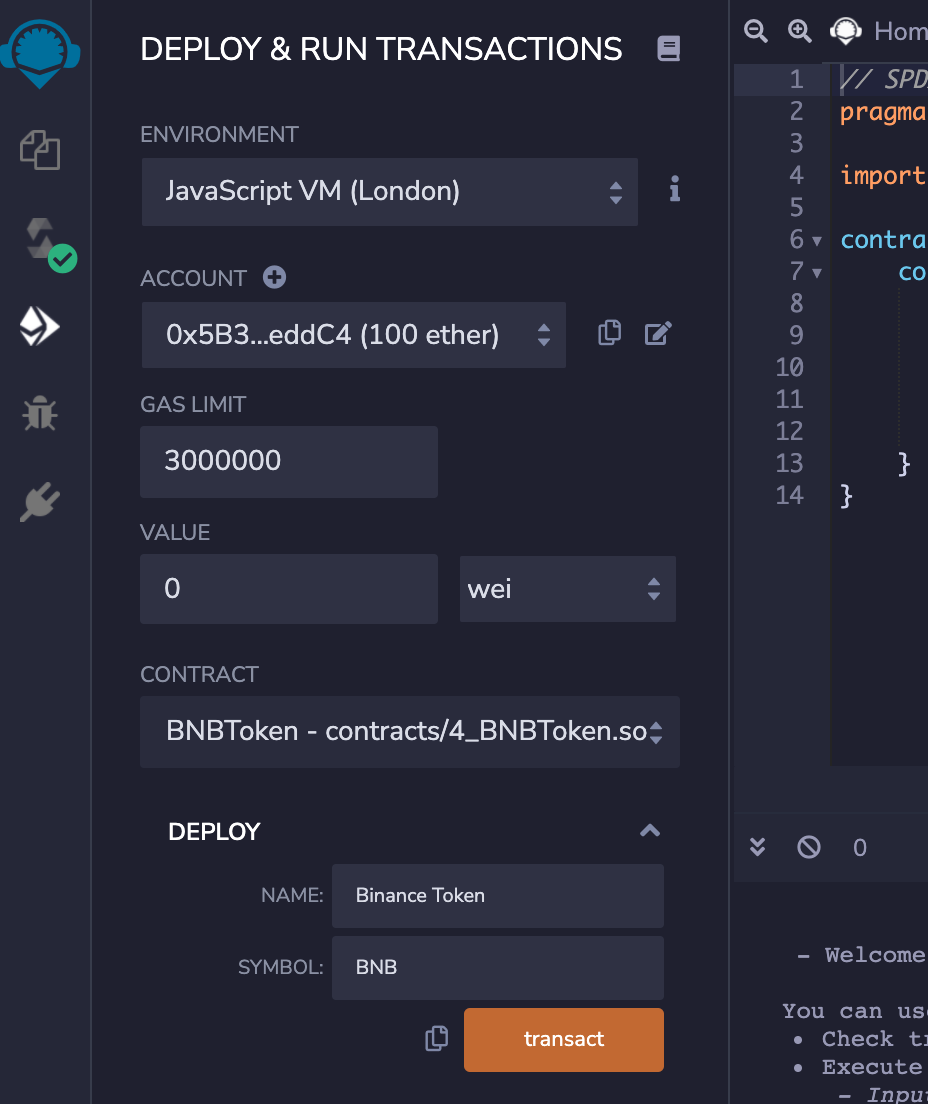
Task: Copy deploy calldata to clipboard icon
Action: click(x=437, y=1039)
